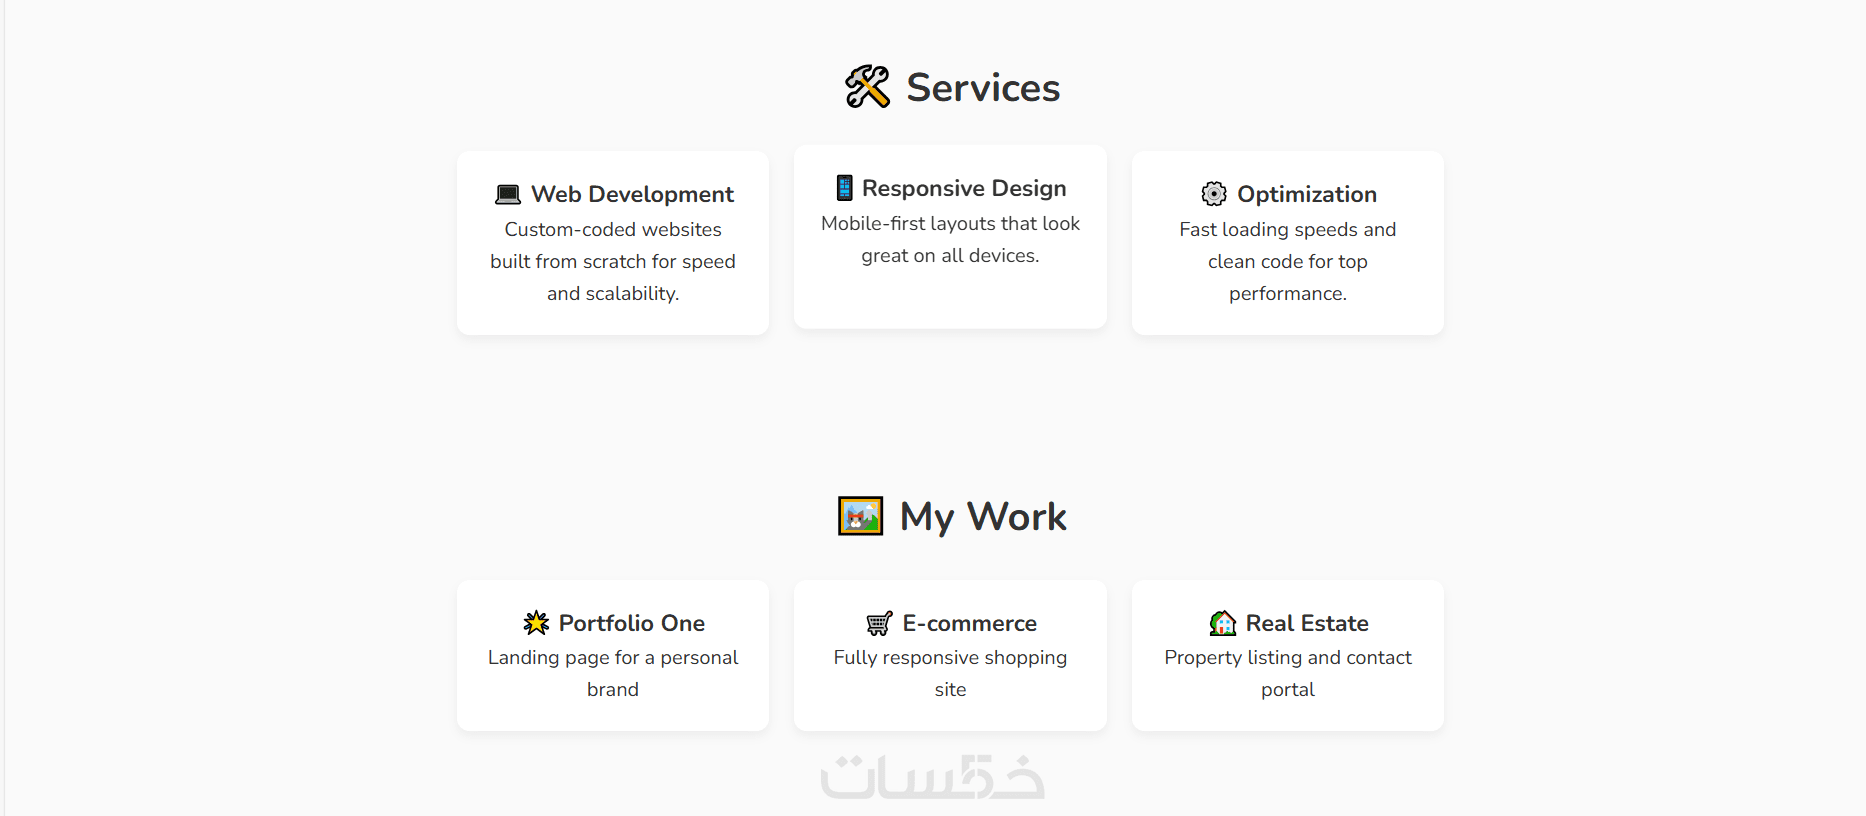Select the My Work section heading

tap(983, 517)
